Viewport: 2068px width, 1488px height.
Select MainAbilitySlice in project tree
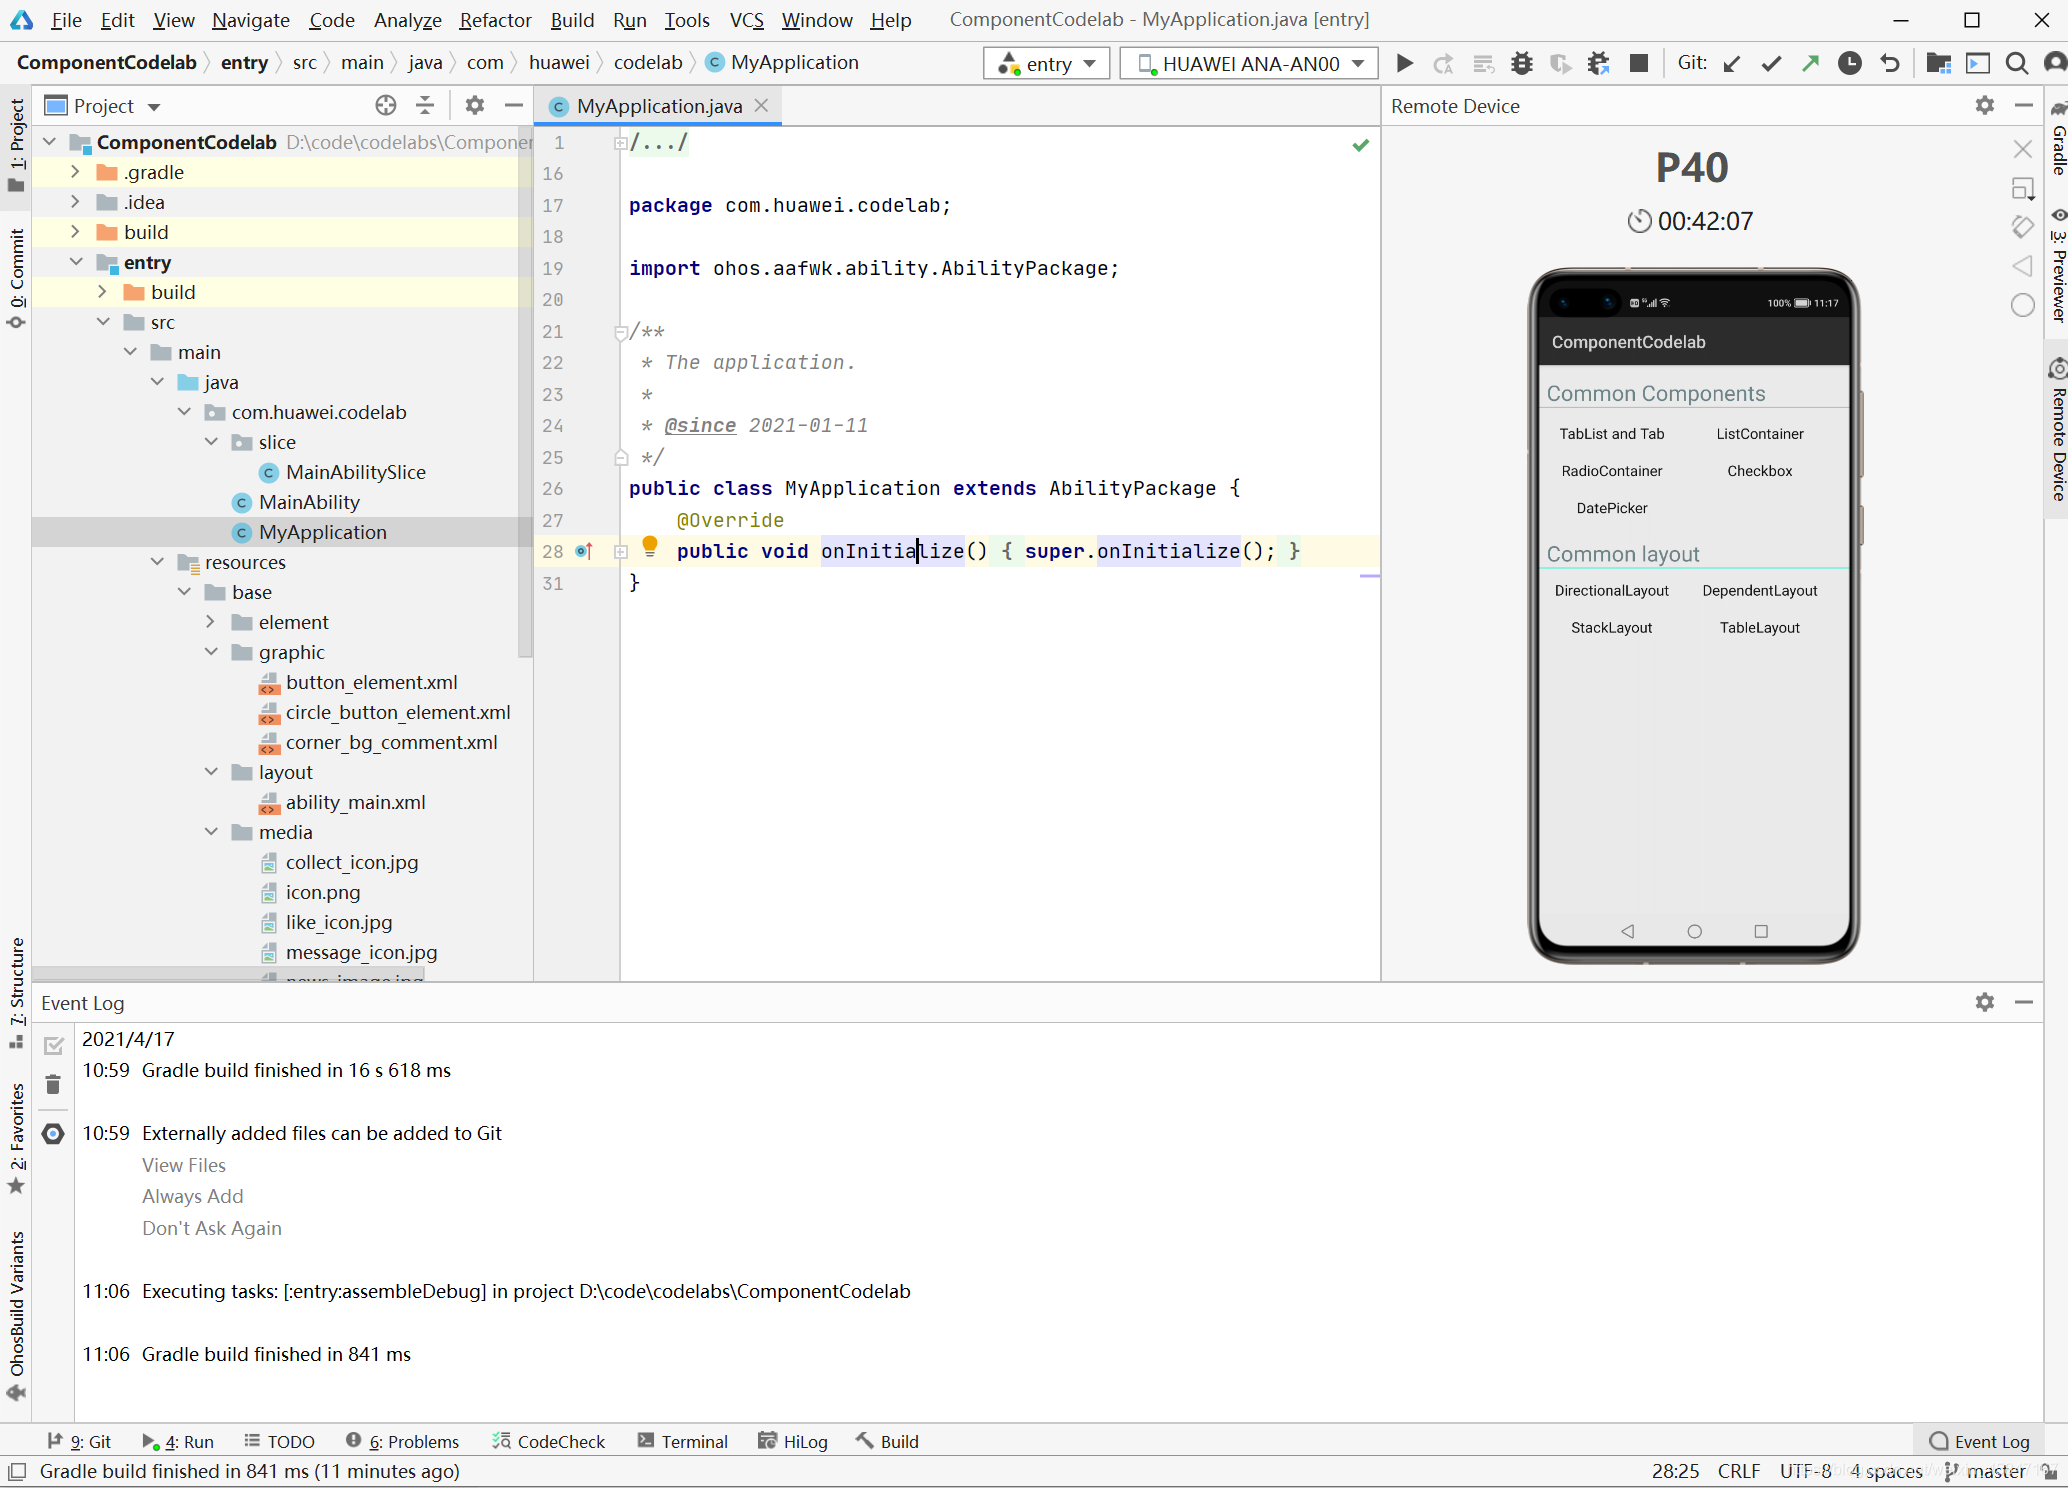356,472
